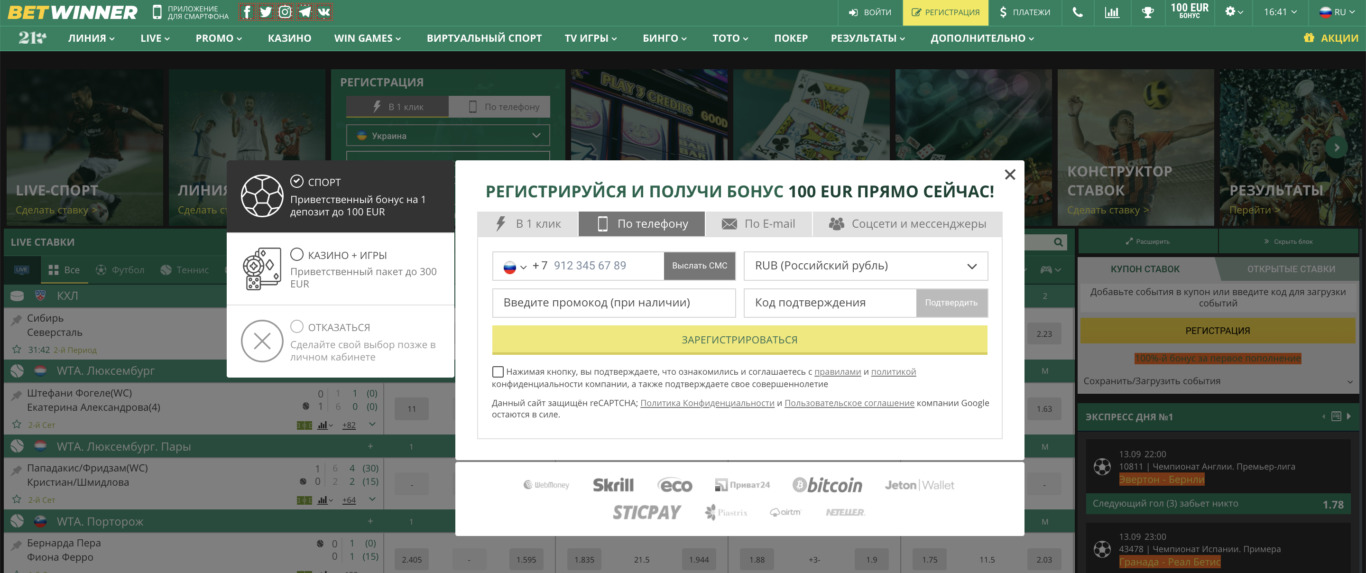The height and width of the screenshot is (573, 1366).
Task: Tick the rules agreement checkbox
Action: pyautogui.click(x=498, y=371)
